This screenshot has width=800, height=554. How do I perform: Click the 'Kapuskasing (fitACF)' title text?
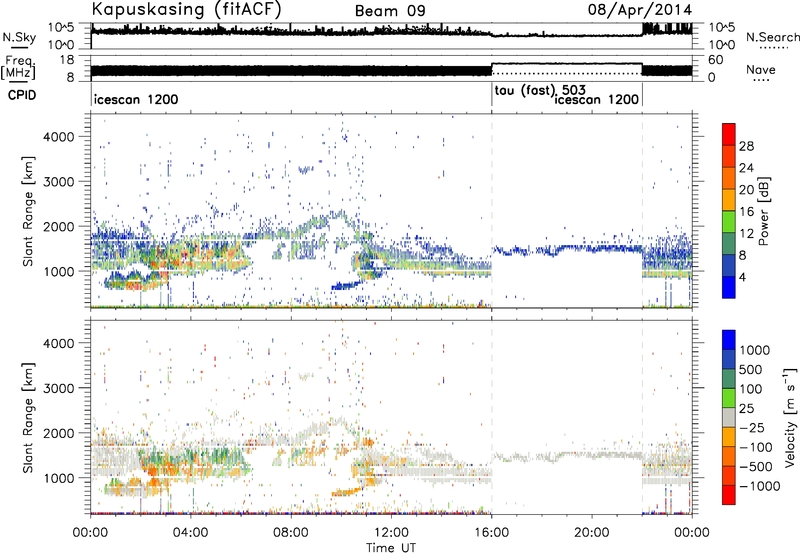(x=186, y=9)
